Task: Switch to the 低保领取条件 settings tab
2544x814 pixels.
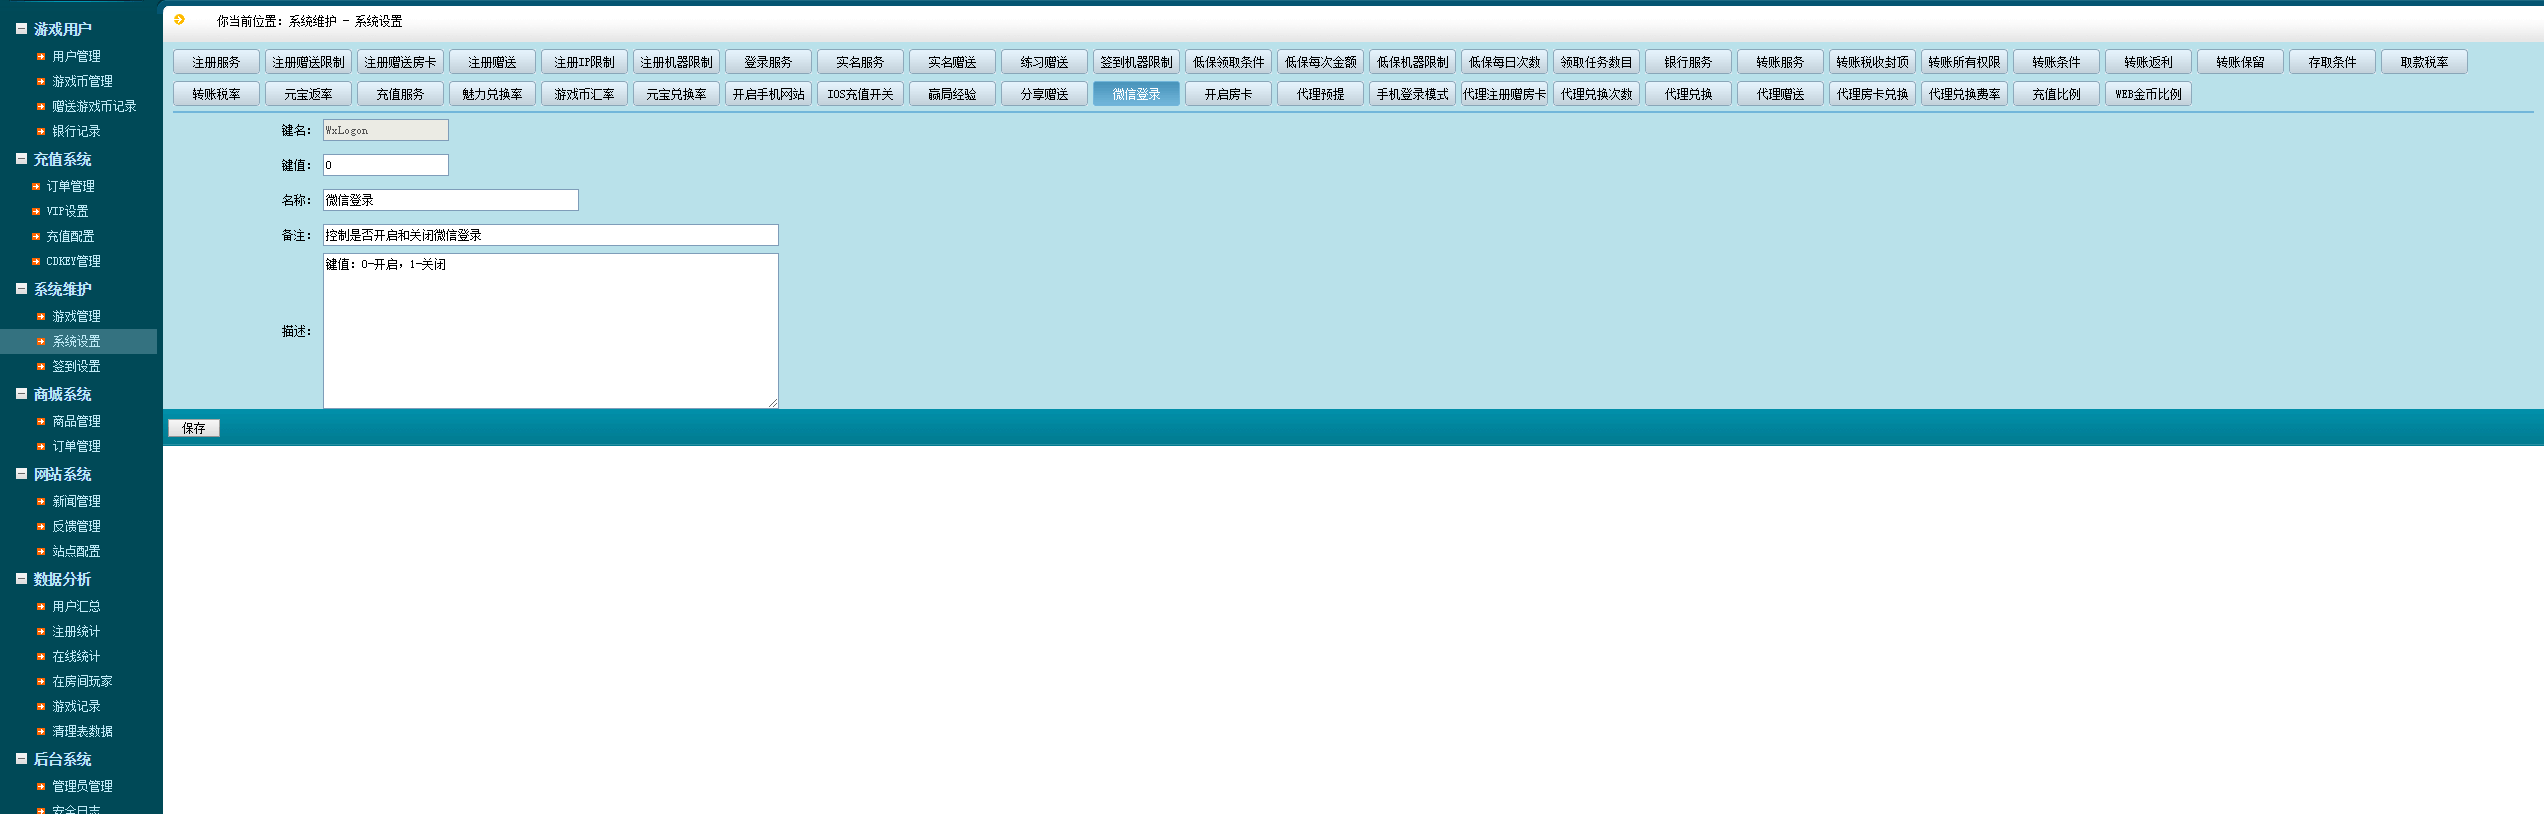Action: (1228, 62)
